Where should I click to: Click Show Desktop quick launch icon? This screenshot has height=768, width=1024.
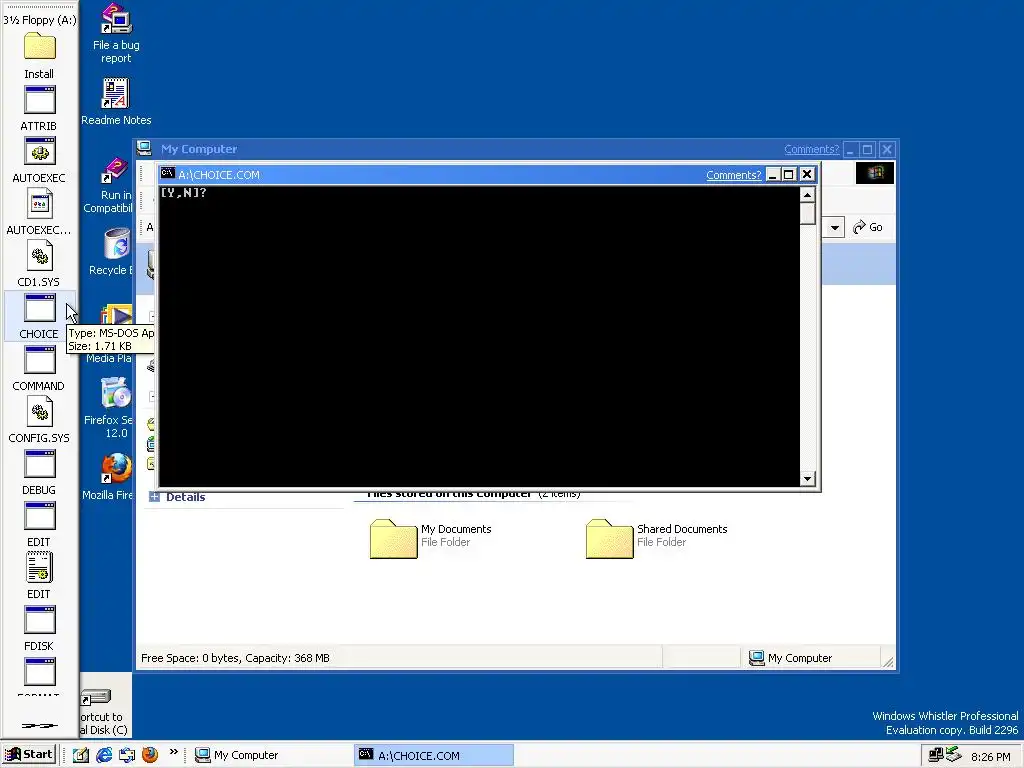[x=81, y=755]
